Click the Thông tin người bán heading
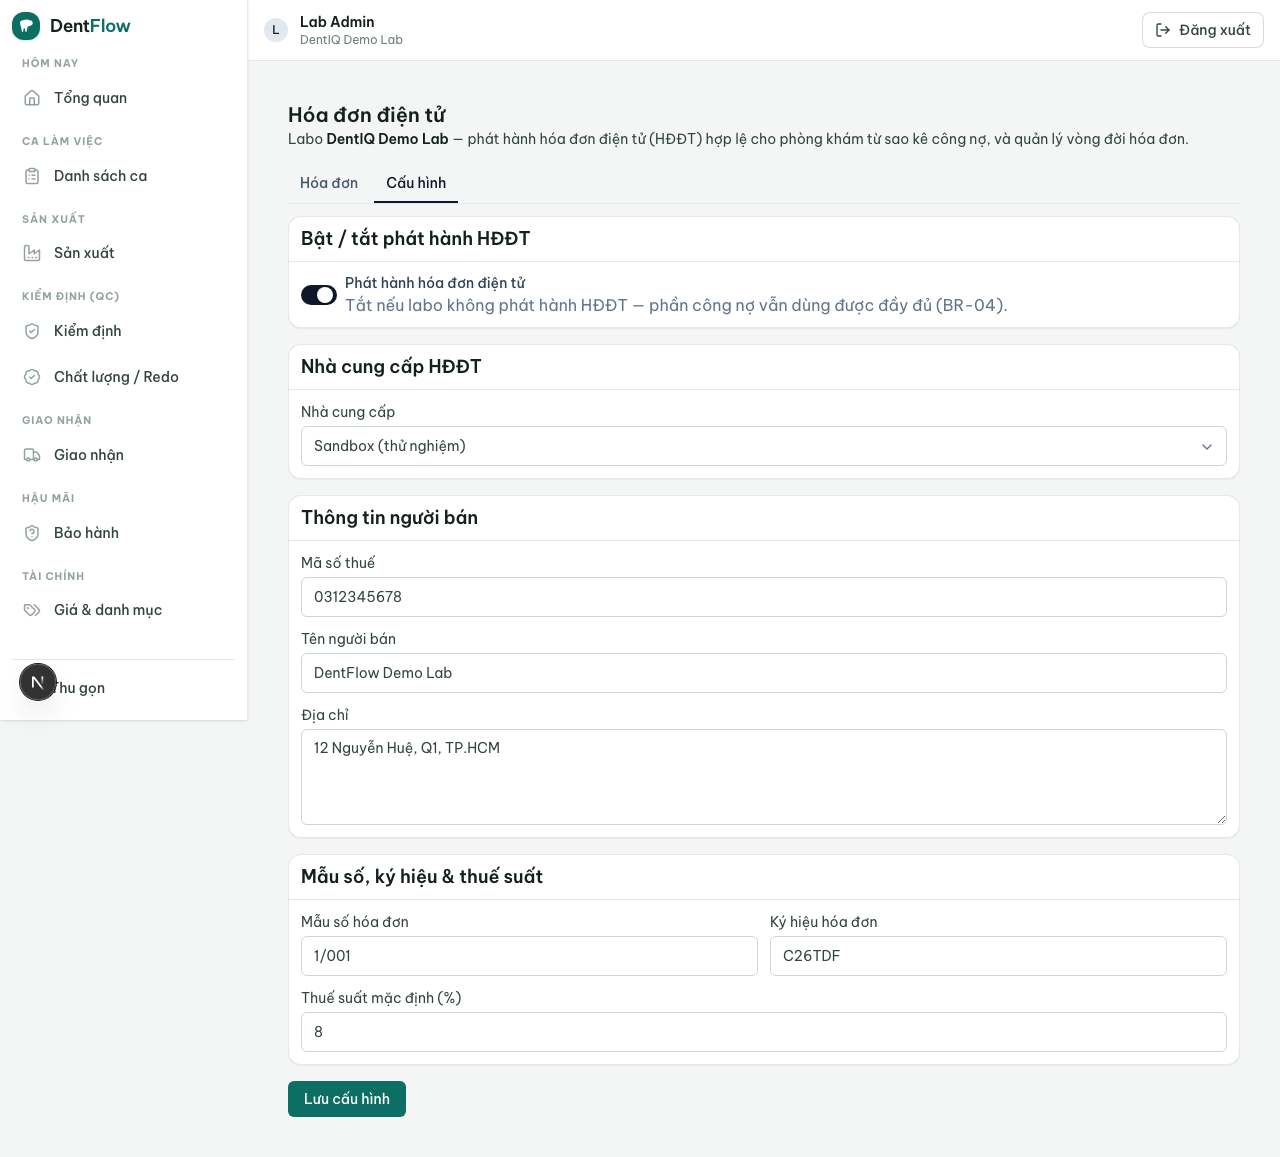Viewport: 1280px width, 1157px height. coord(389,518)
